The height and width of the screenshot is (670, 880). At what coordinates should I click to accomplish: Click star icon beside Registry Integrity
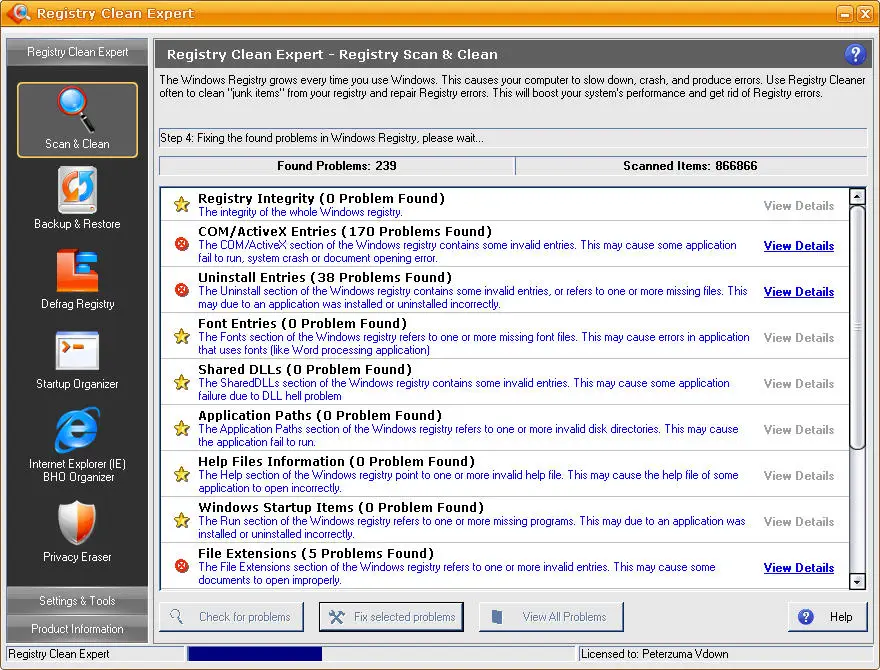tap(181, 204)
